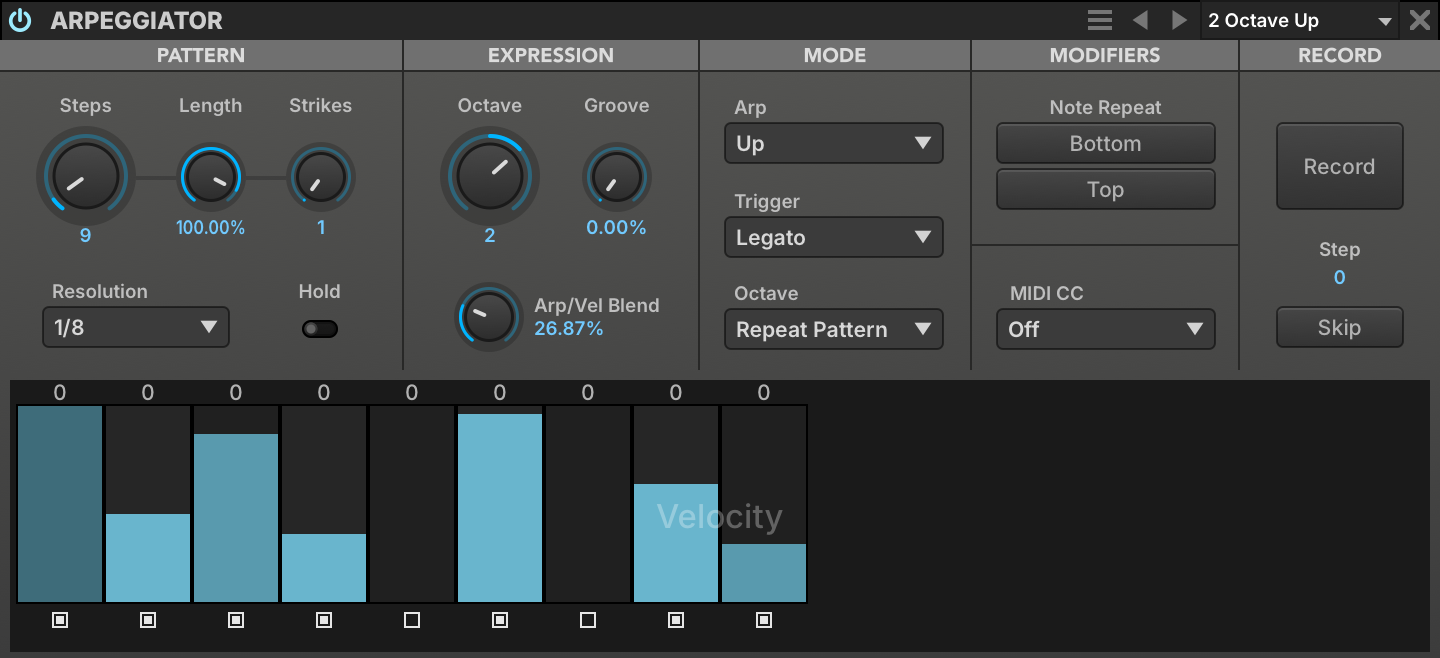Viewport: 1440px width, 658px height.
Task: Click the Note Repeat Bottom button
Action: 1106,143
